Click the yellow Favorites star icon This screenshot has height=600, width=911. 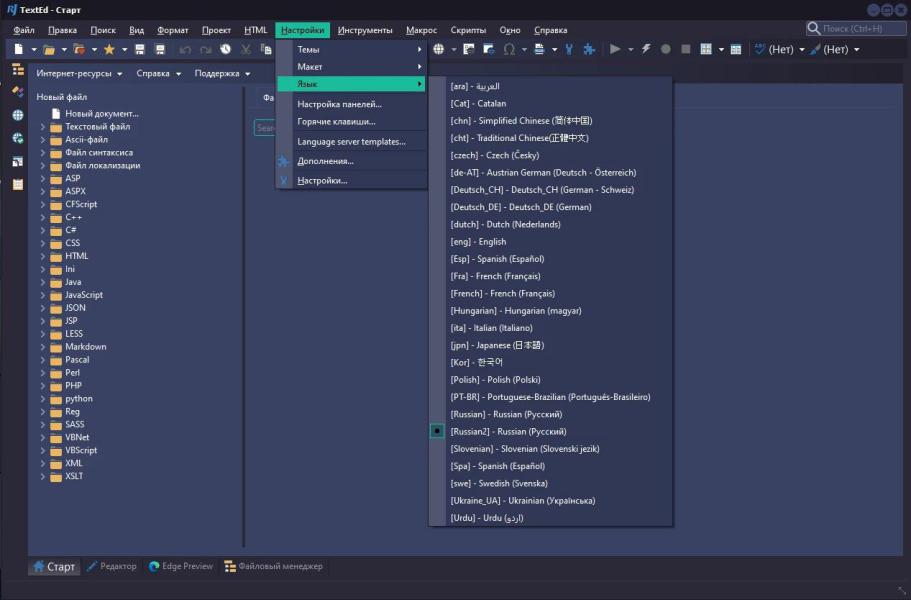(109, 49)
